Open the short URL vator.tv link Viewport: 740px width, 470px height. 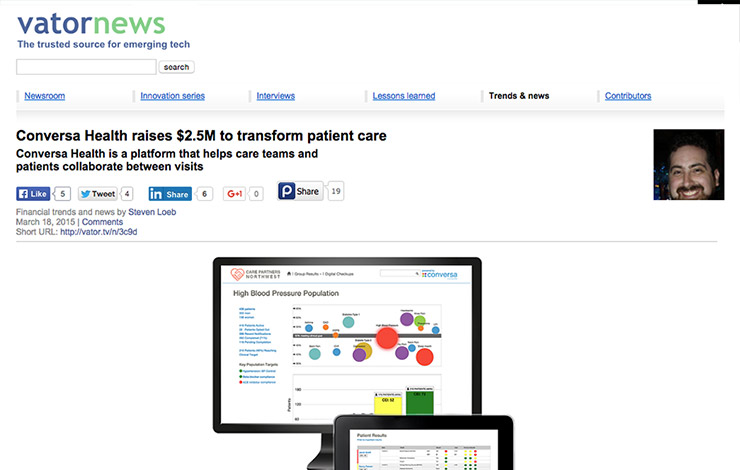(99, 232)
